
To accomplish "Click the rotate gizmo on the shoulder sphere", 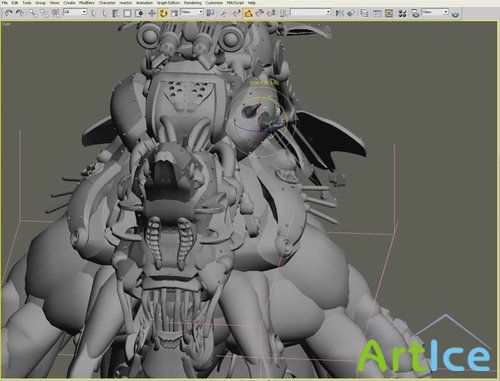I will 261,122.
